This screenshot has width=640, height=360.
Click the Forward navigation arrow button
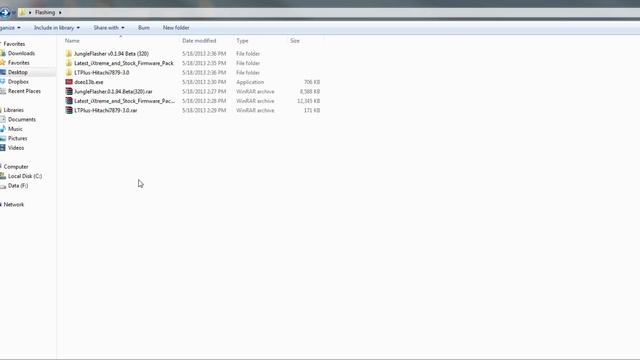coord(4,13)
